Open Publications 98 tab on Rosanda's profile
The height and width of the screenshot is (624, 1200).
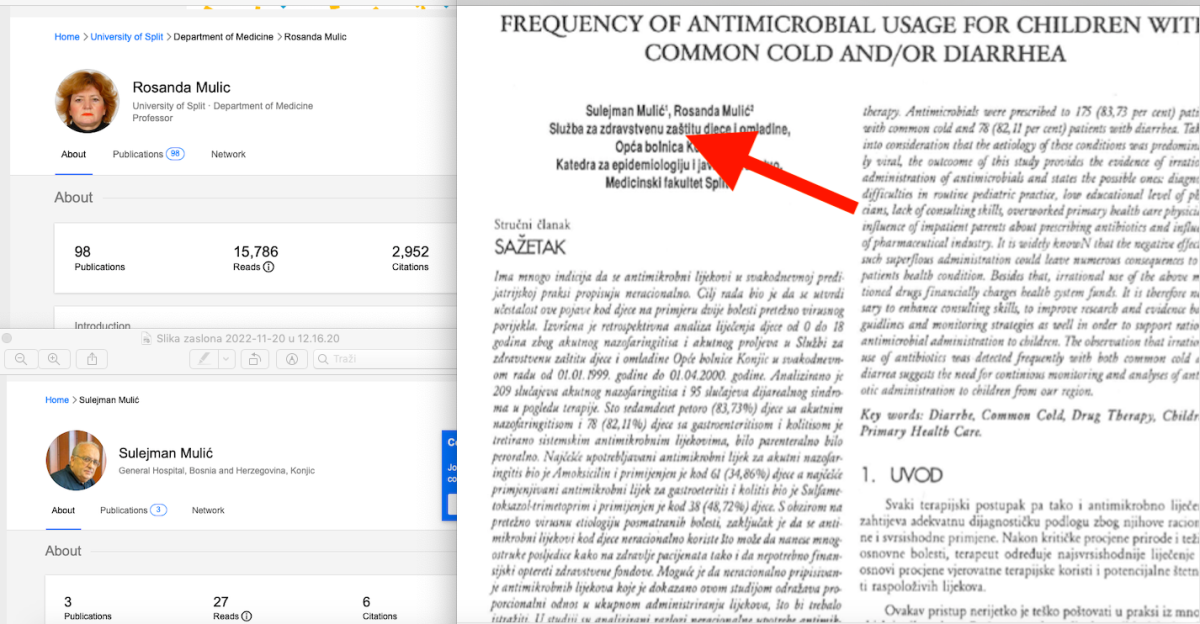coord(148,154)
